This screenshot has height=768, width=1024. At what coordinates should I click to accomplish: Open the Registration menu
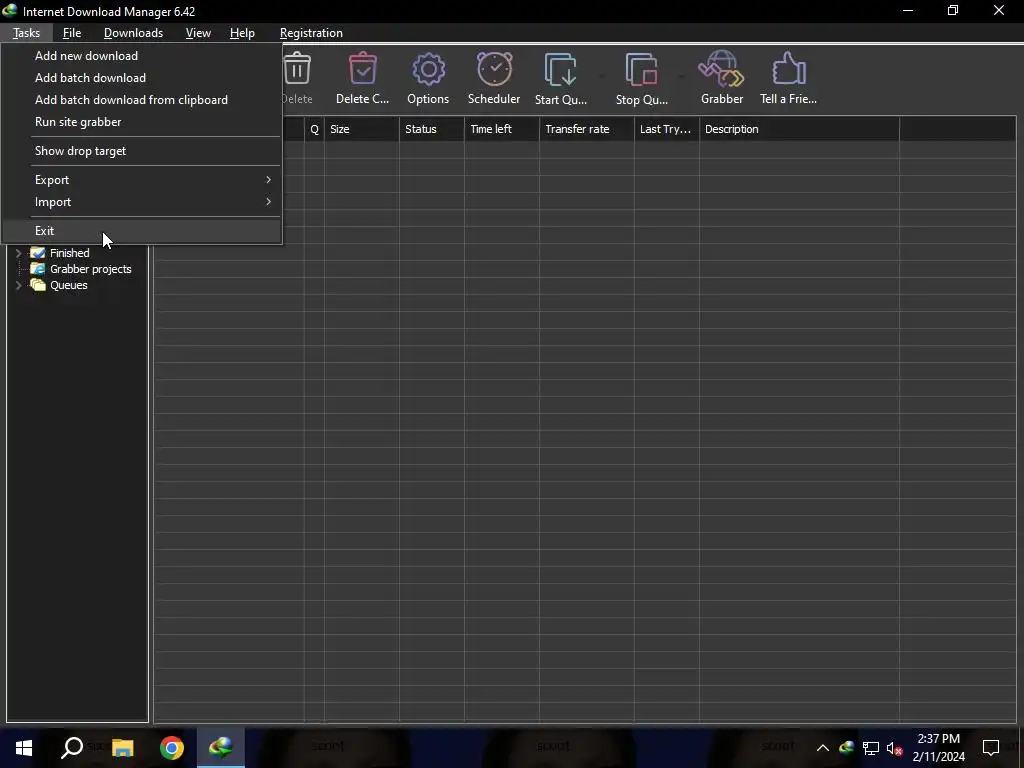tap(311, 33)
